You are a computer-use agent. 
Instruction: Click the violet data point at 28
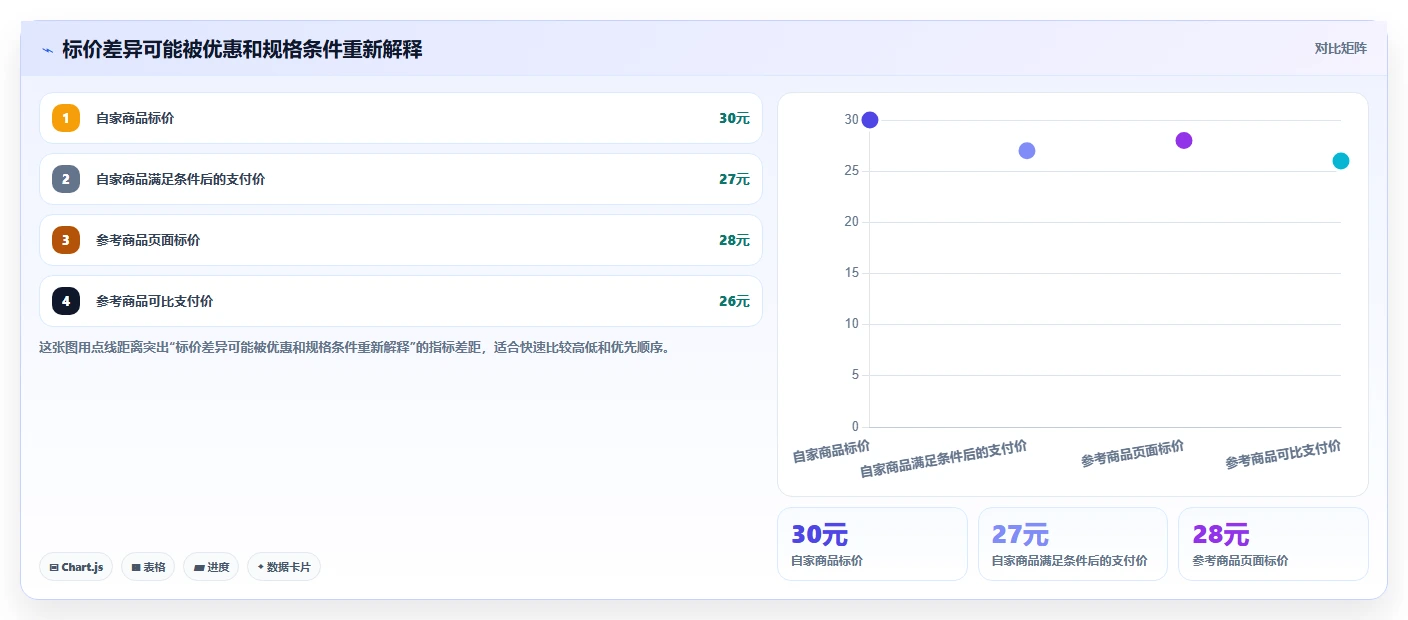point(1184,140)
